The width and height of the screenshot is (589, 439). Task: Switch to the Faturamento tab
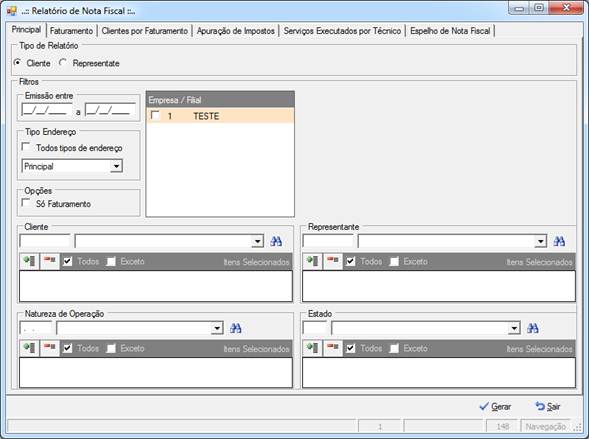tap(71, 31)
